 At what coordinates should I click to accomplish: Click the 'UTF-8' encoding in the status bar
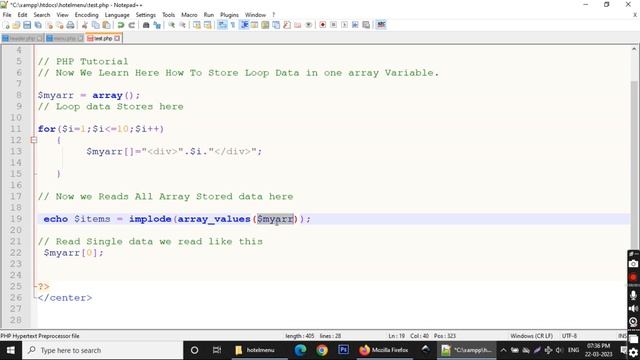[569, 336]
